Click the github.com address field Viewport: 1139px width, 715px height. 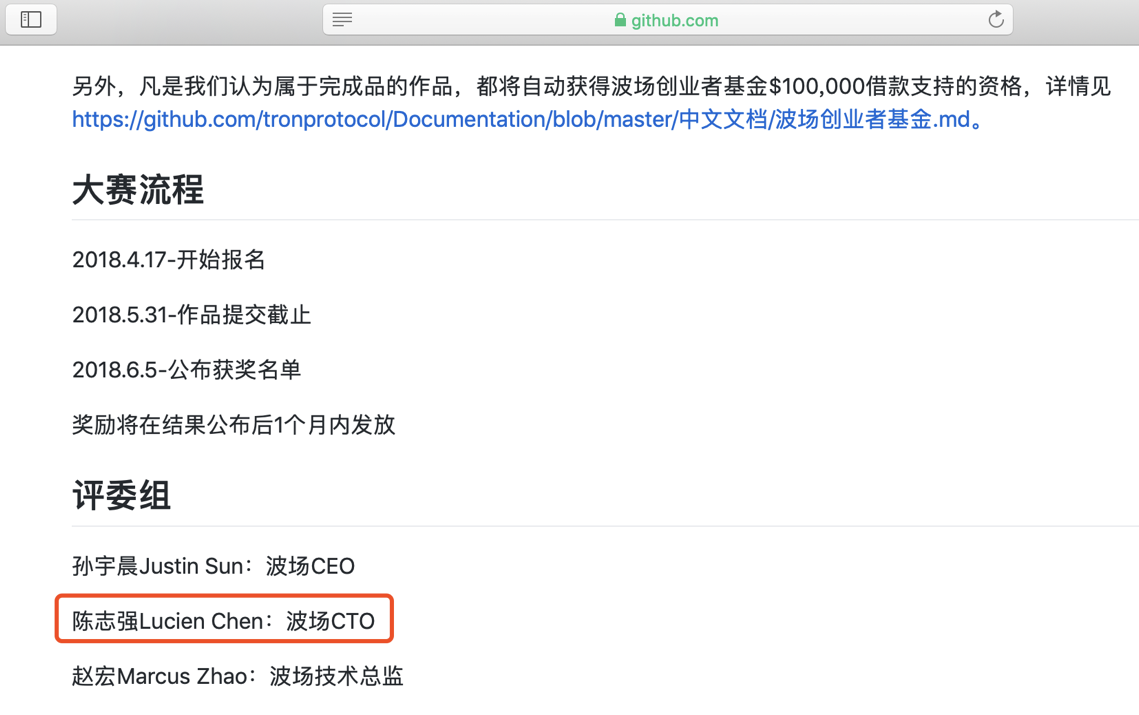[x=668, y=20]
